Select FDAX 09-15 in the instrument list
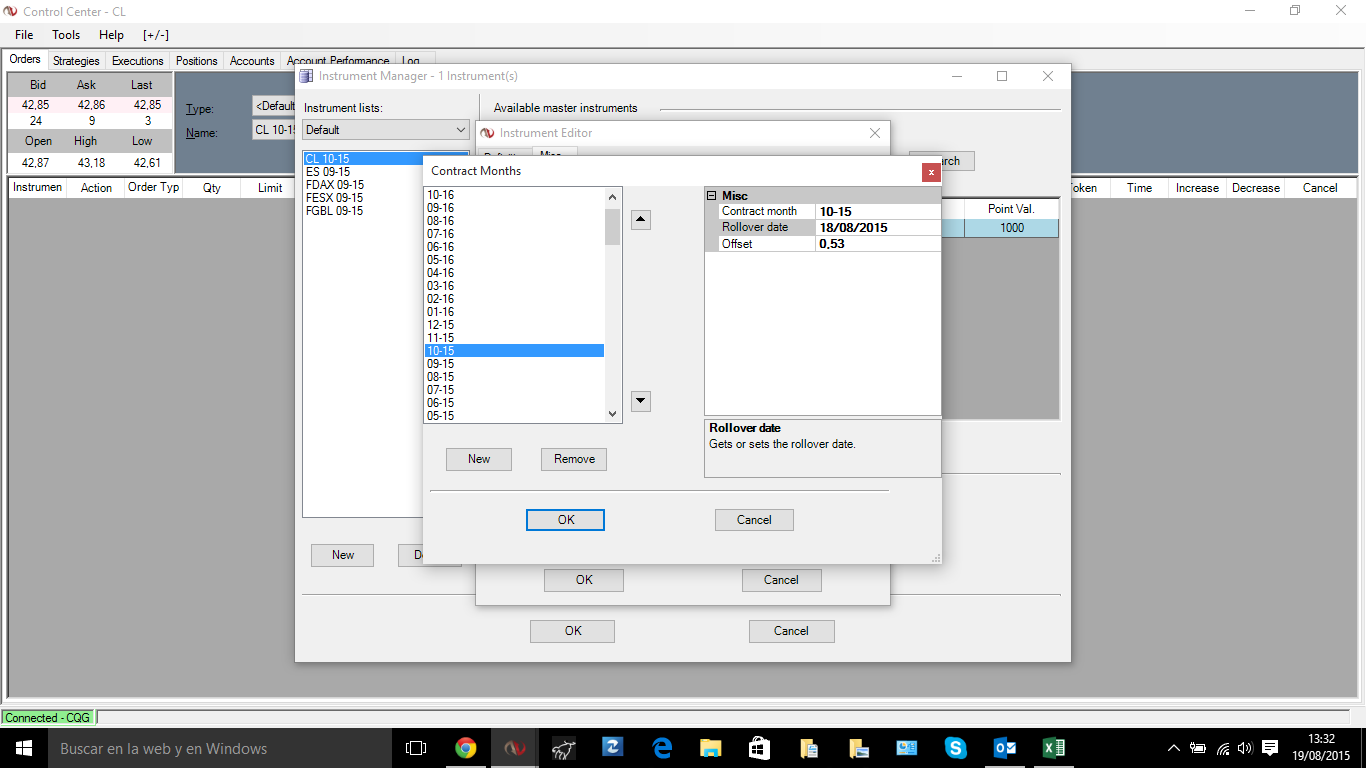The width and height of the screenshot is (1366, 768). (x=335, y=185)
